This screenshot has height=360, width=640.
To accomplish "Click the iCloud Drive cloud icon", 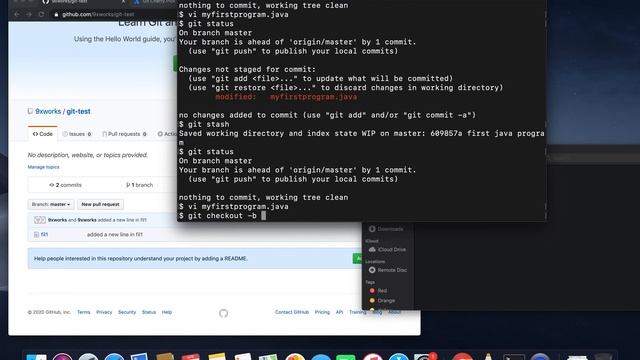I will [x=372, y=249].
